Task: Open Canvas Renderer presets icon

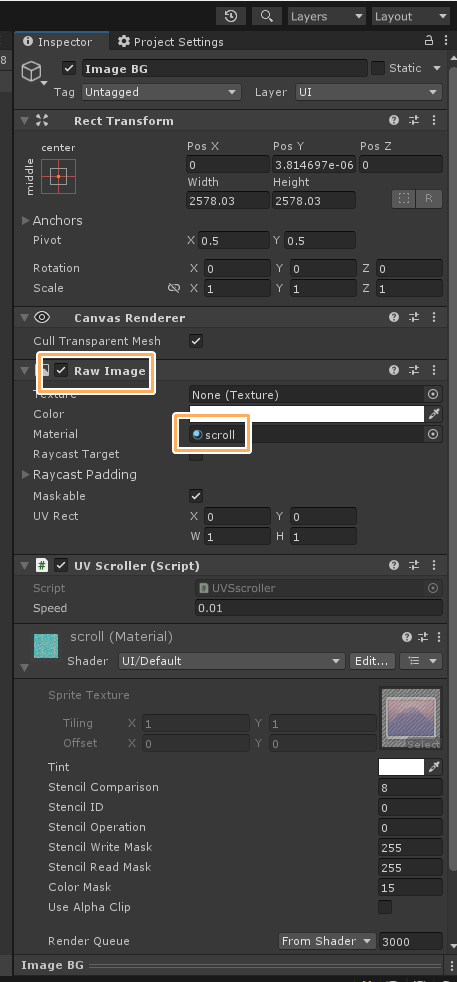Action: [414, 318]
